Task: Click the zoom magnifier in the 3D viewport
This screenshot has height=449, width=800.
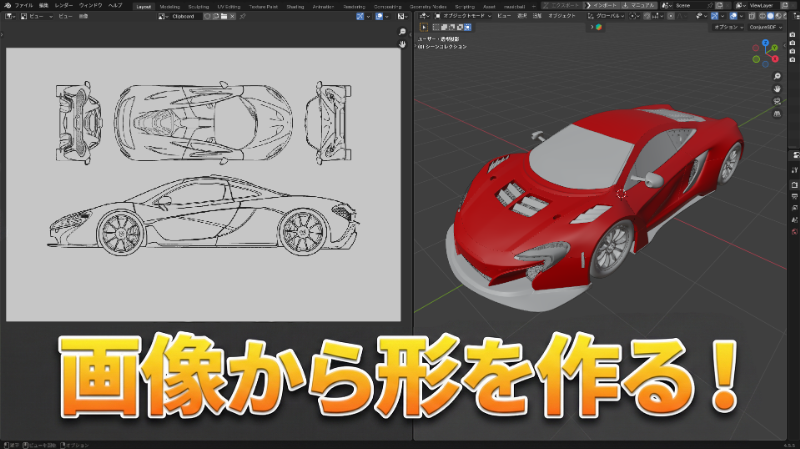Action: click(777, 76)
